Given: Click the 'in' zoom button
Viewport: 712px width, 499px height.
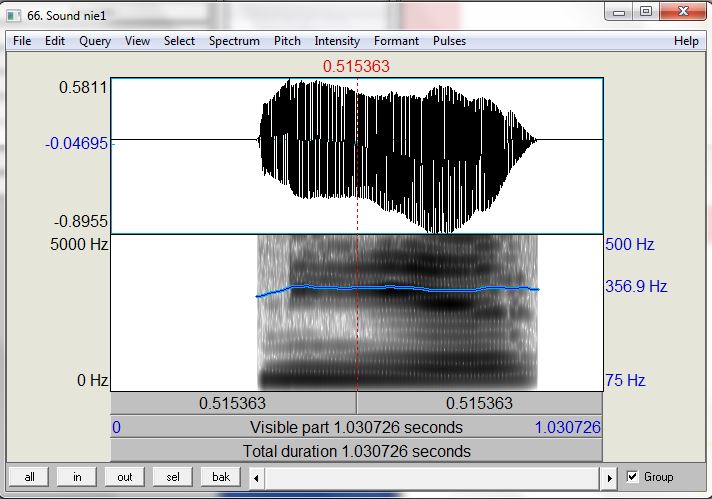Looking at the screenshot, I should (x=77, y=477).
